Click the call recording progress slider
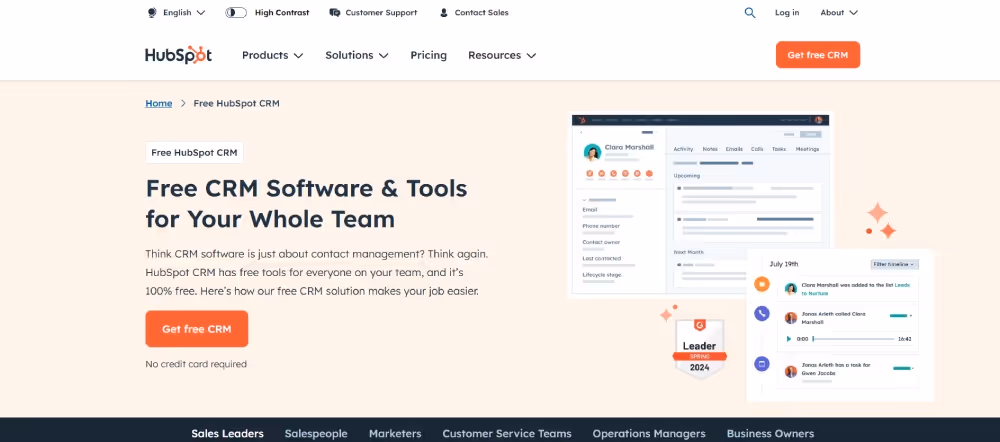 coord(853,339)
